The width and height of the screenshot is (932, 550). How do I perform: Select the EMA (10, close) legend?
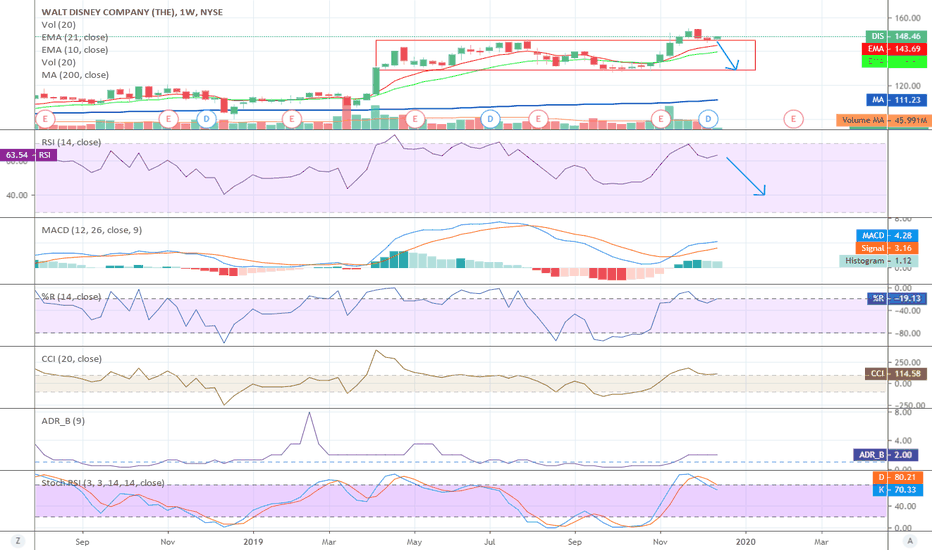(75, 50)
